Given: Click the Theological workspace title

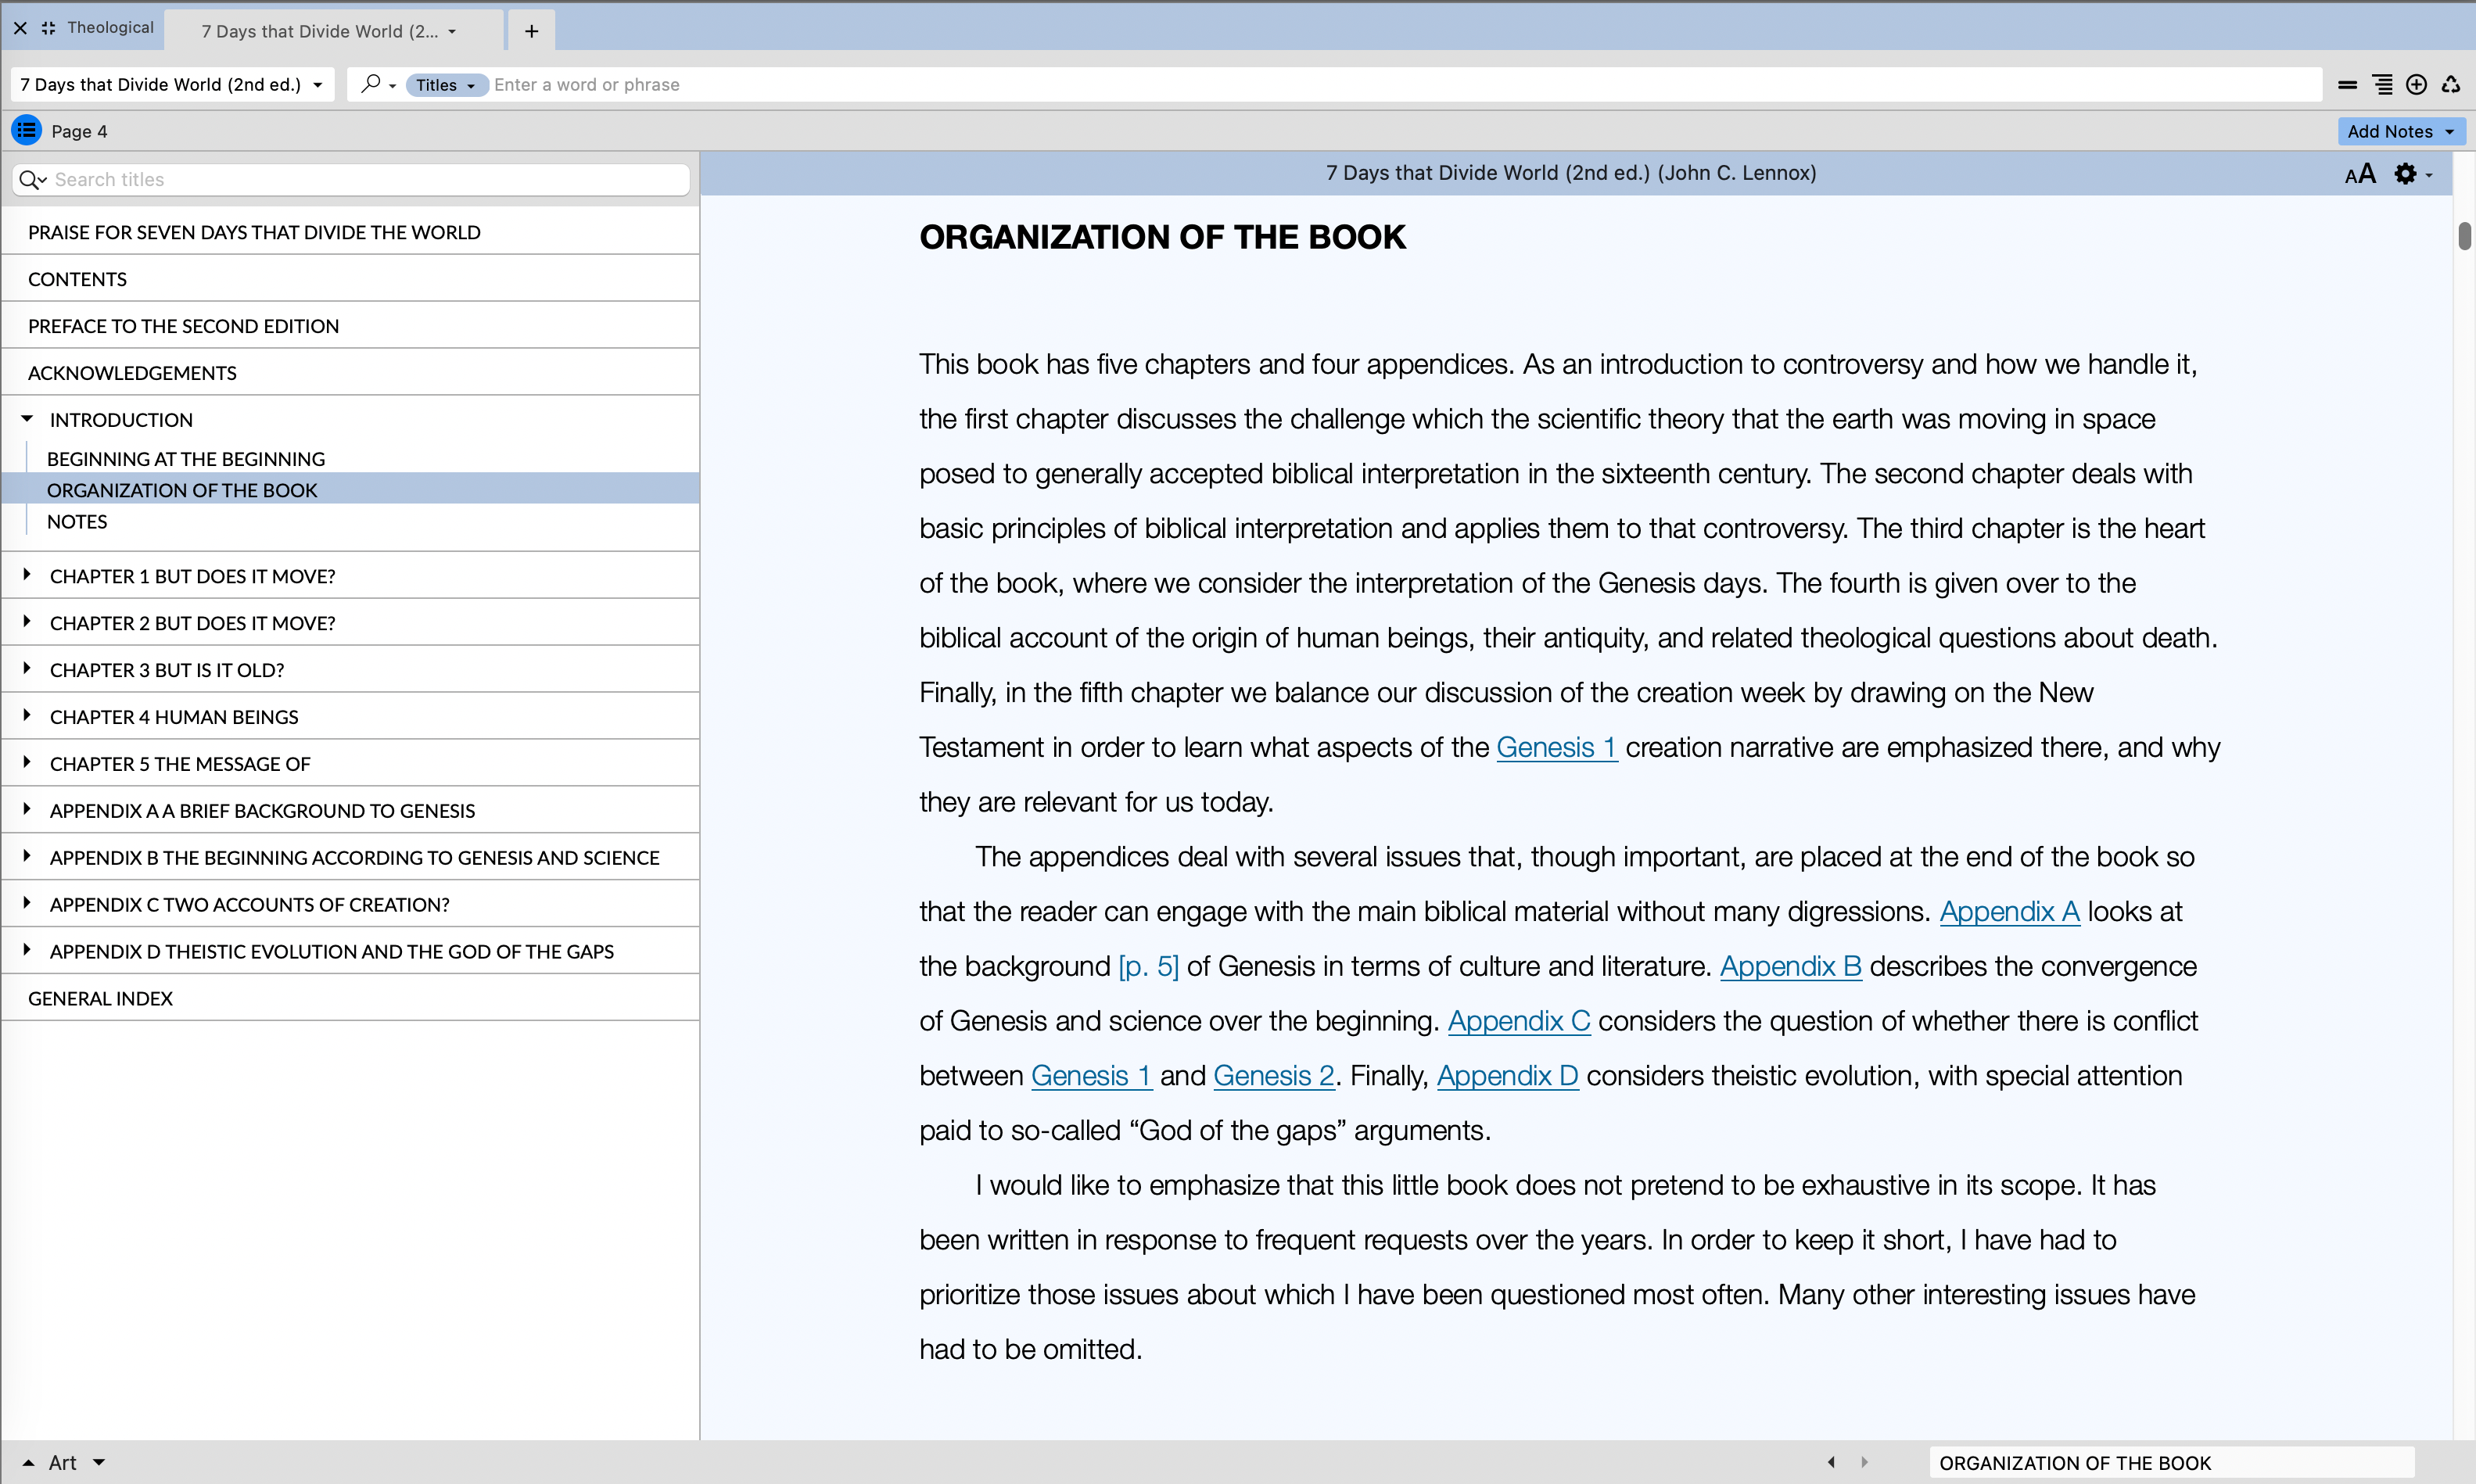Looking at the screenshot, I should coord(110,28).
